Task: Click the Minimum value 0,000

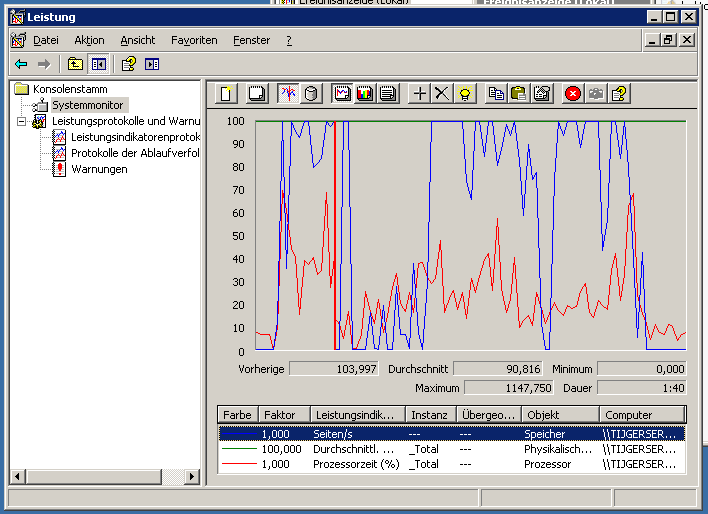Action: pos(642,369)
